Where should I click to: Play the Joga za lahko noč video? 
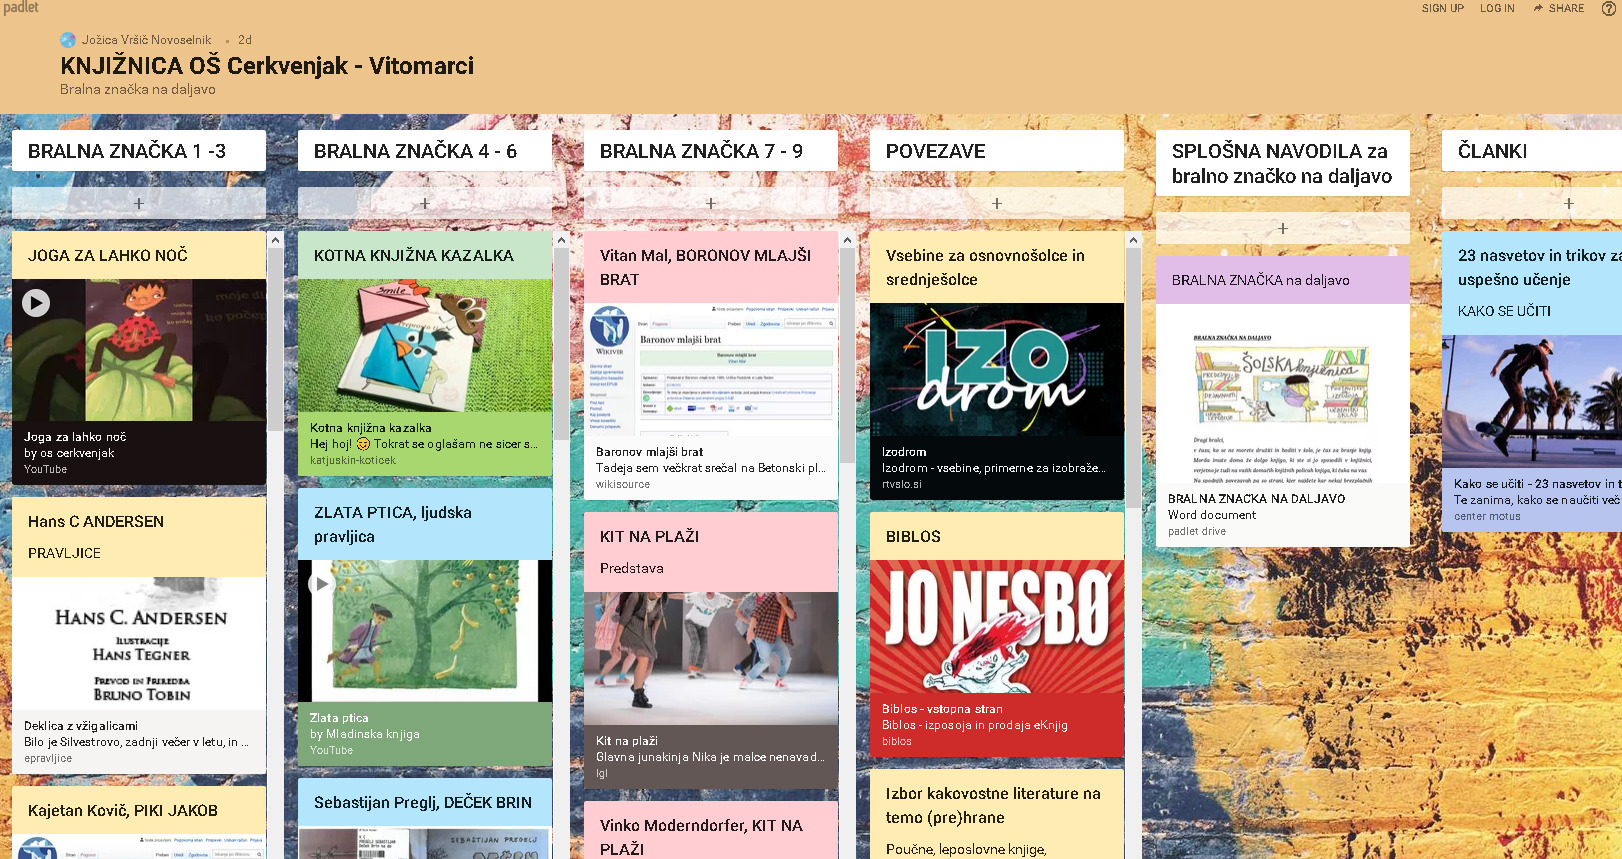tap(36, 302)
